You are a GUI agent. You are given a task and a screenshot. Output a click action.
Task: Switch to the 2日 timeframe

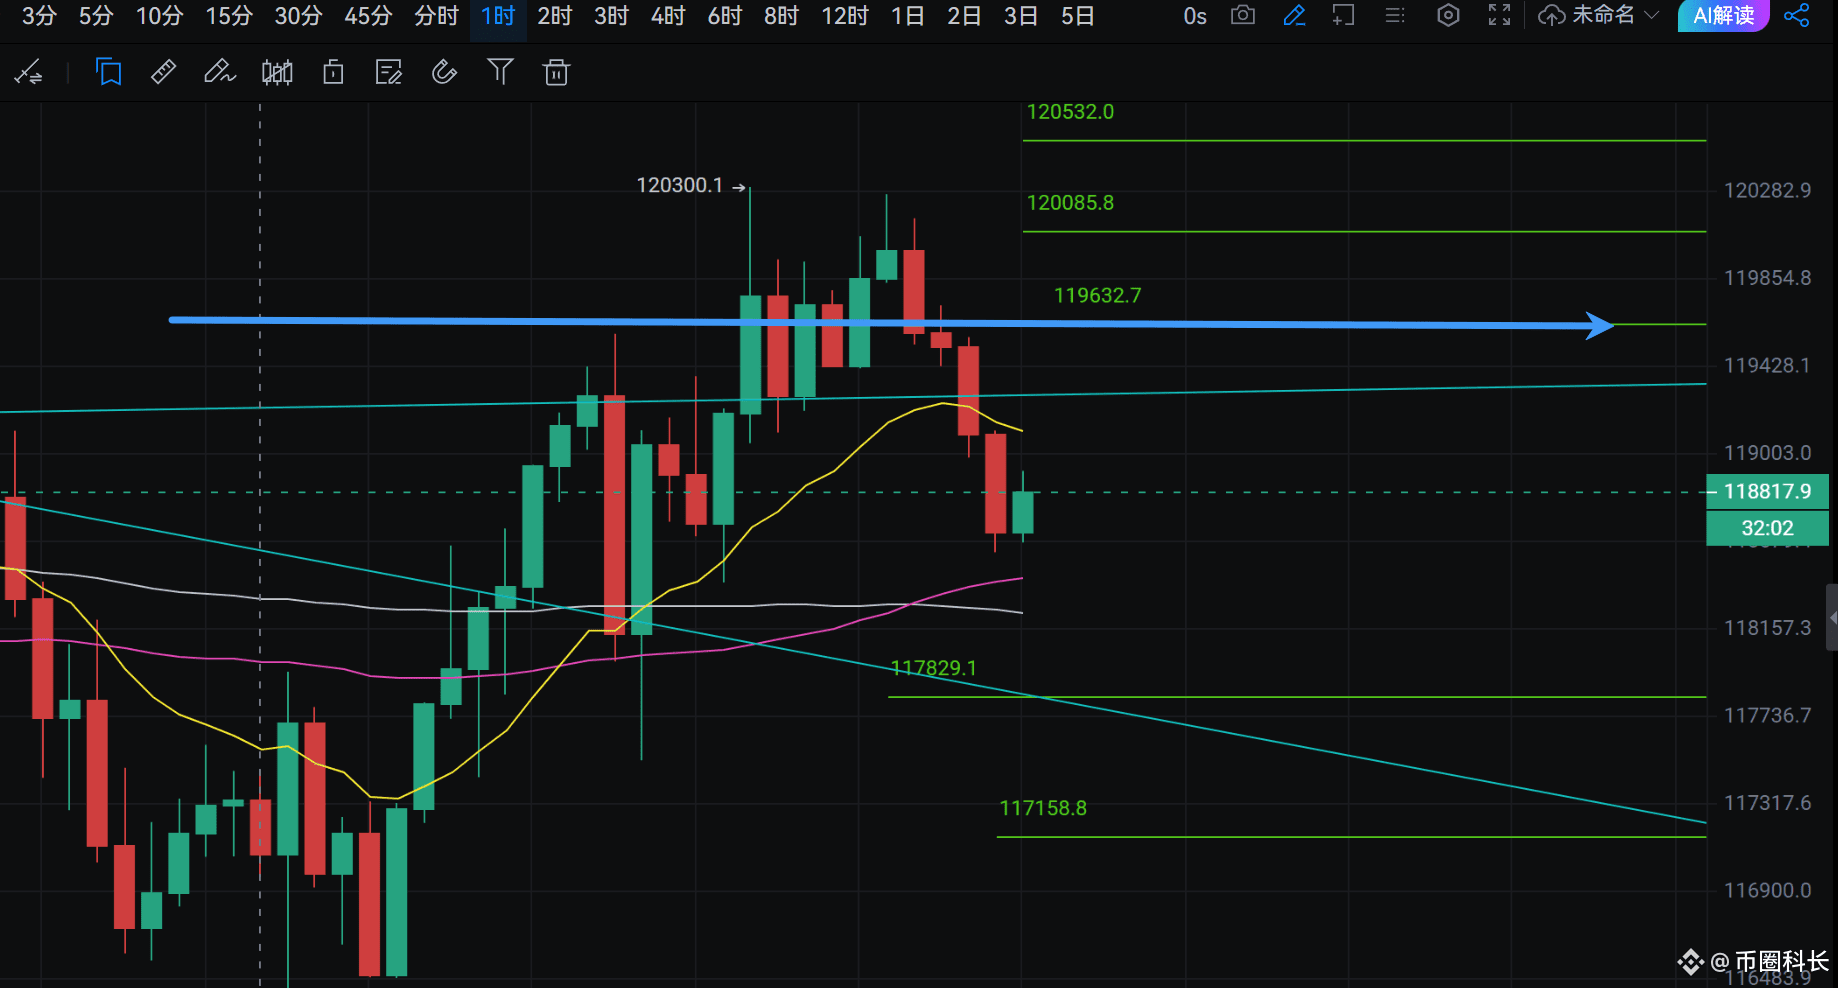click(964, 16)
